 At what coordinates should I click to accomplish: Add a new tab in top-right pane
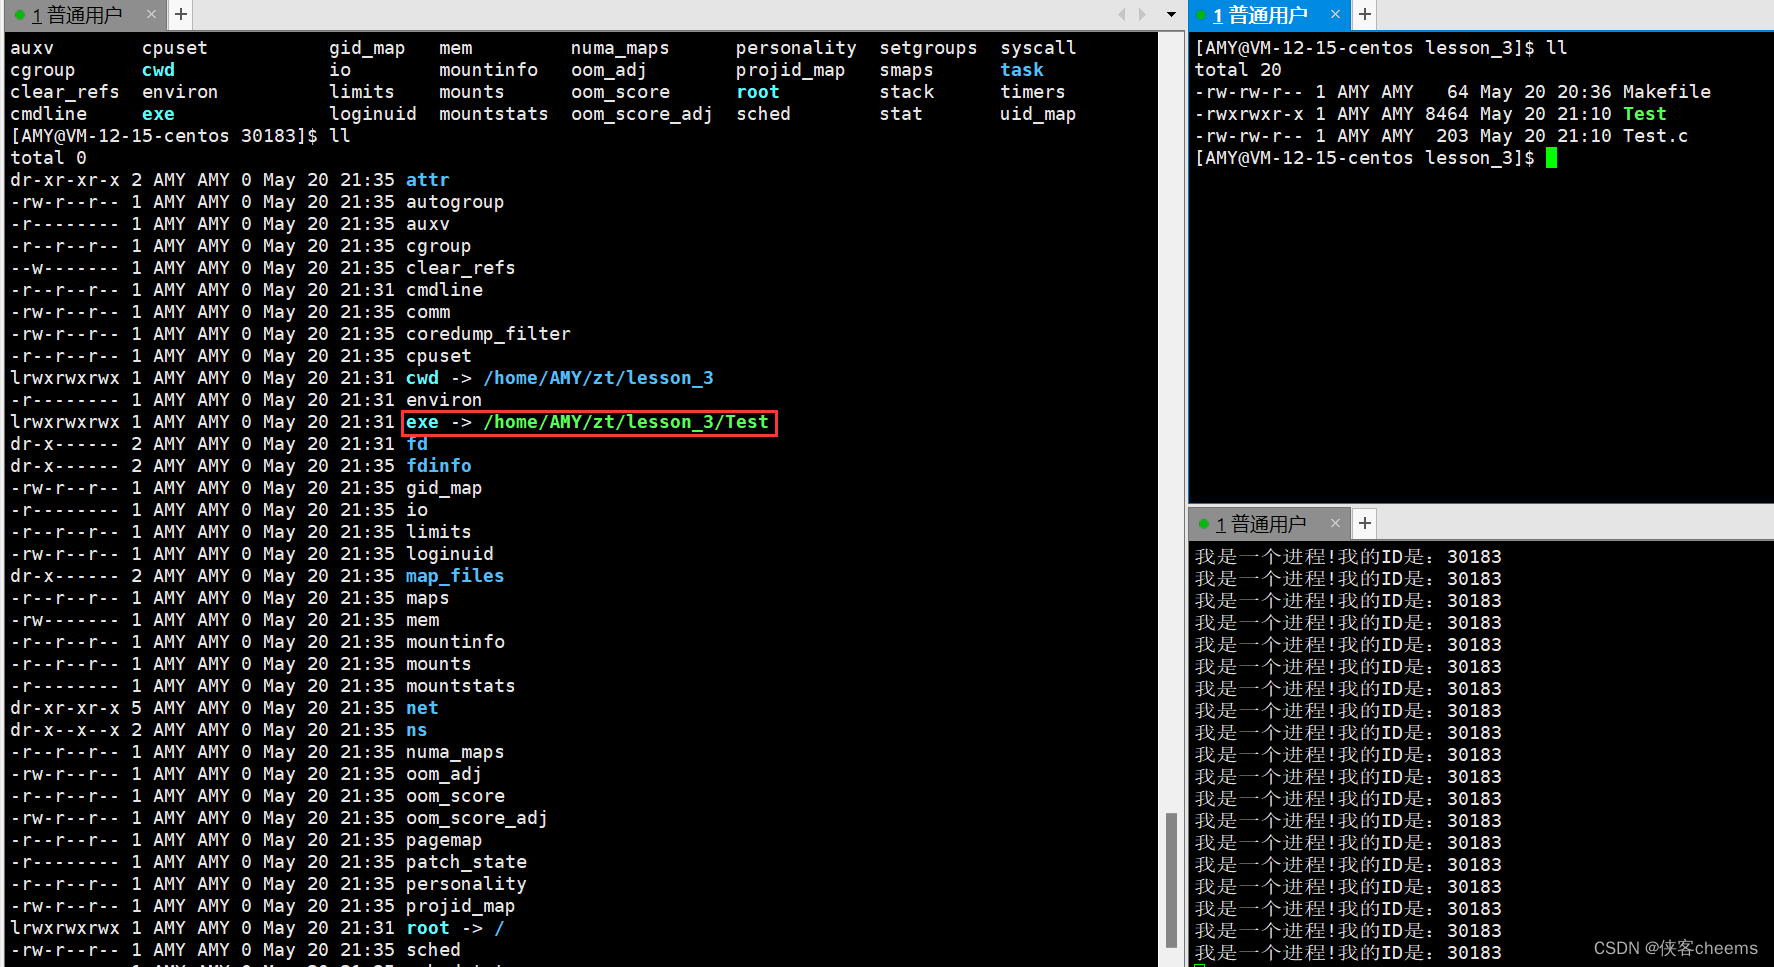1365,14
